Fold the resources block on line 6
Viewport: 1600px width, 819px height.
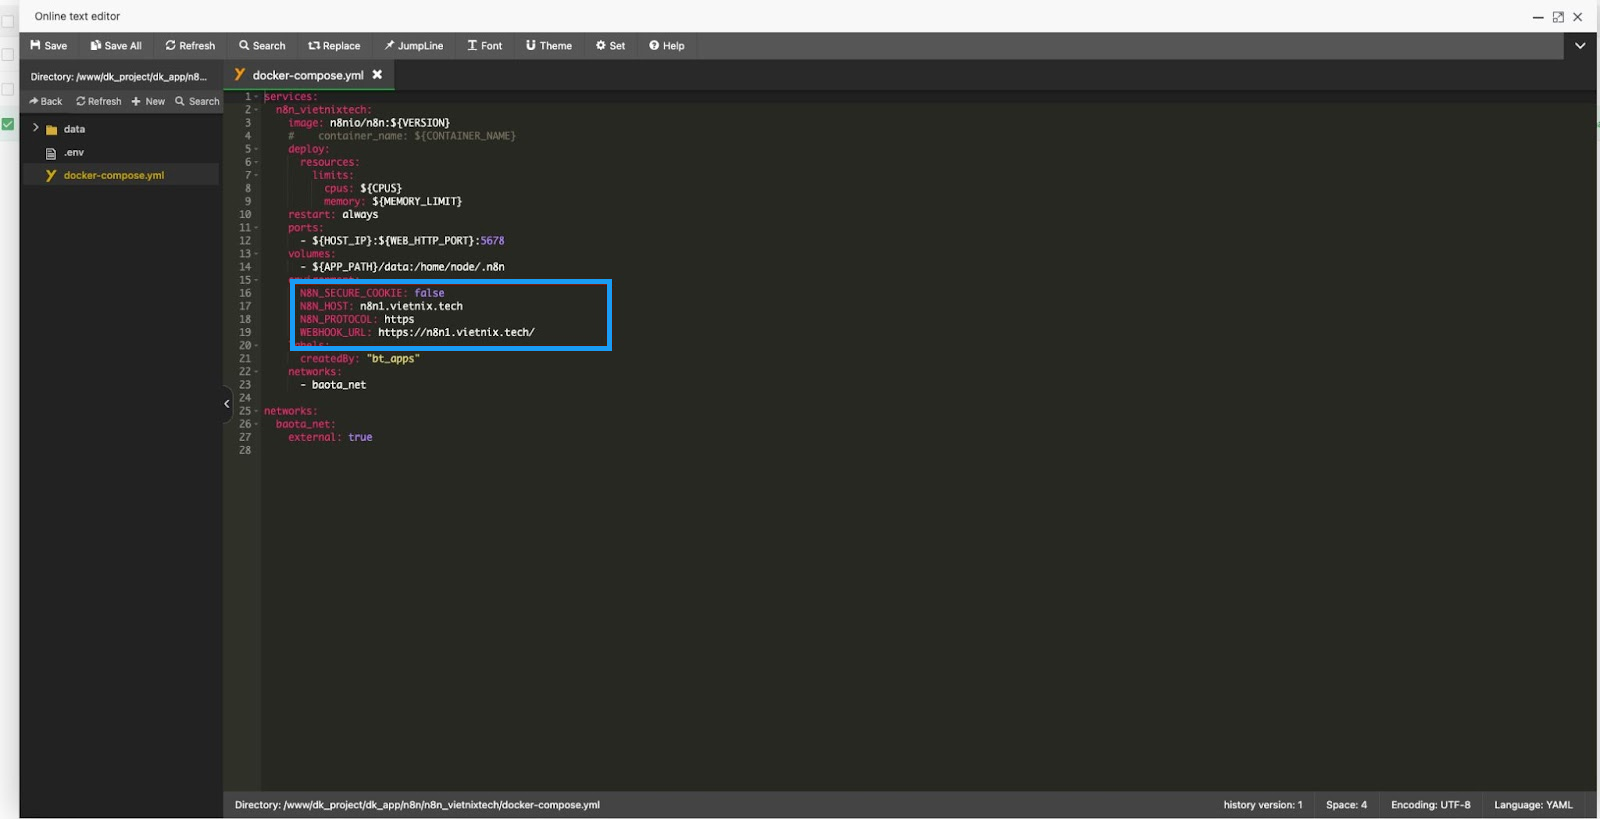click(257, 162)
